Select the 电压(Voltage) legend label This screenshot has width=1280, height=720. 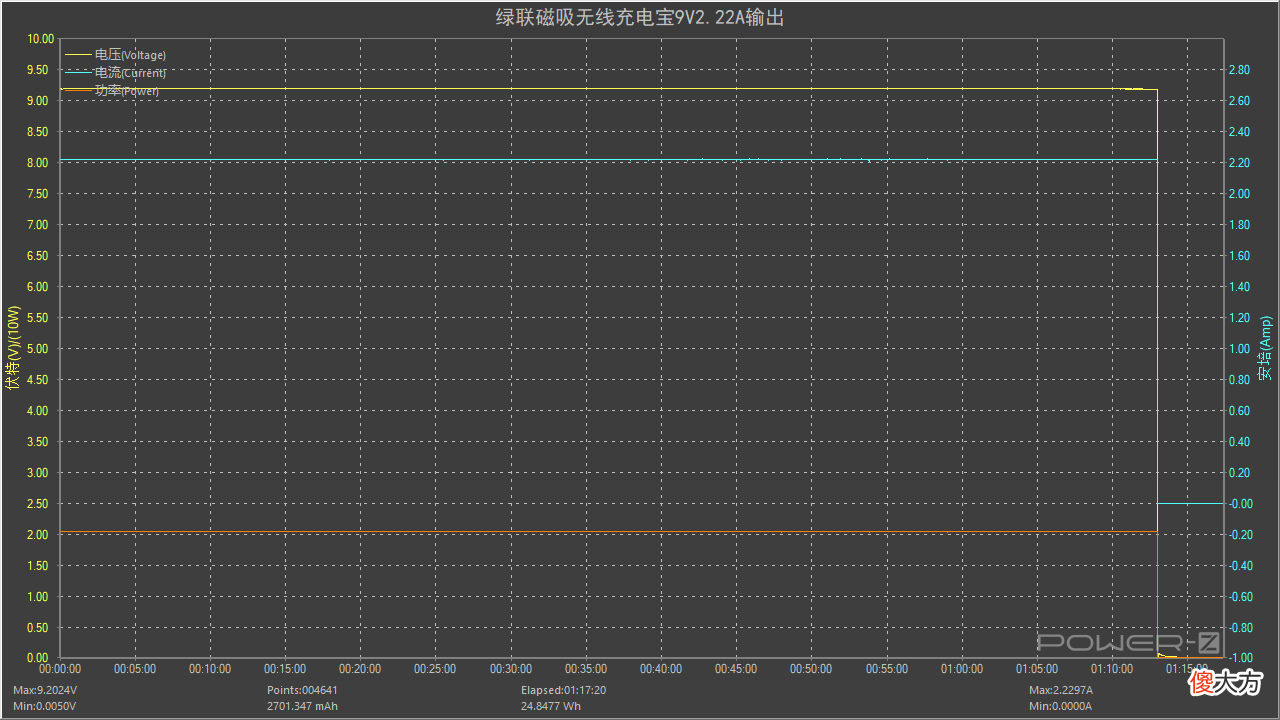pos(130,55)
